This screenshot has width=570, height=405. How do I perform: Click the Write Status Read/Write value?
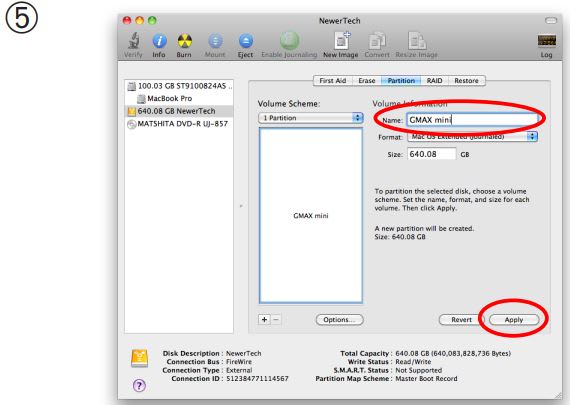pyautogui.click(x=413, y=362)
